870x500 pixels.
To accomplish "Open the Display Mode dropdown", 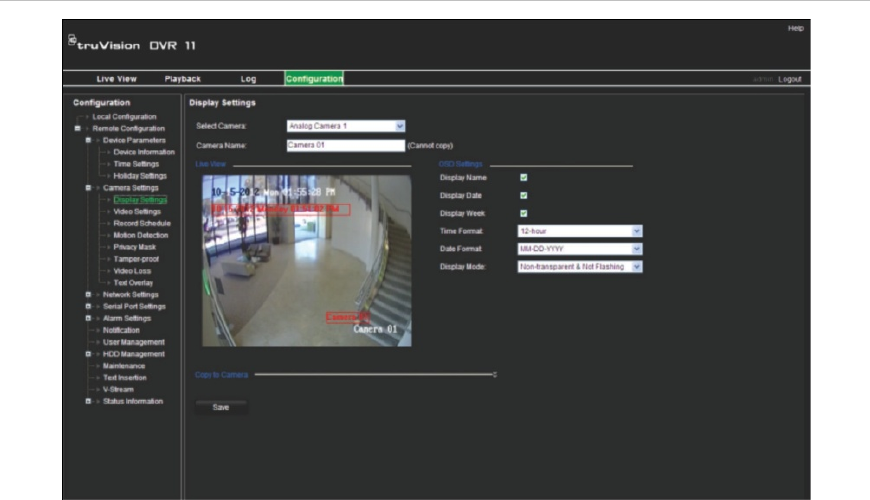I will tap(580, 267).
